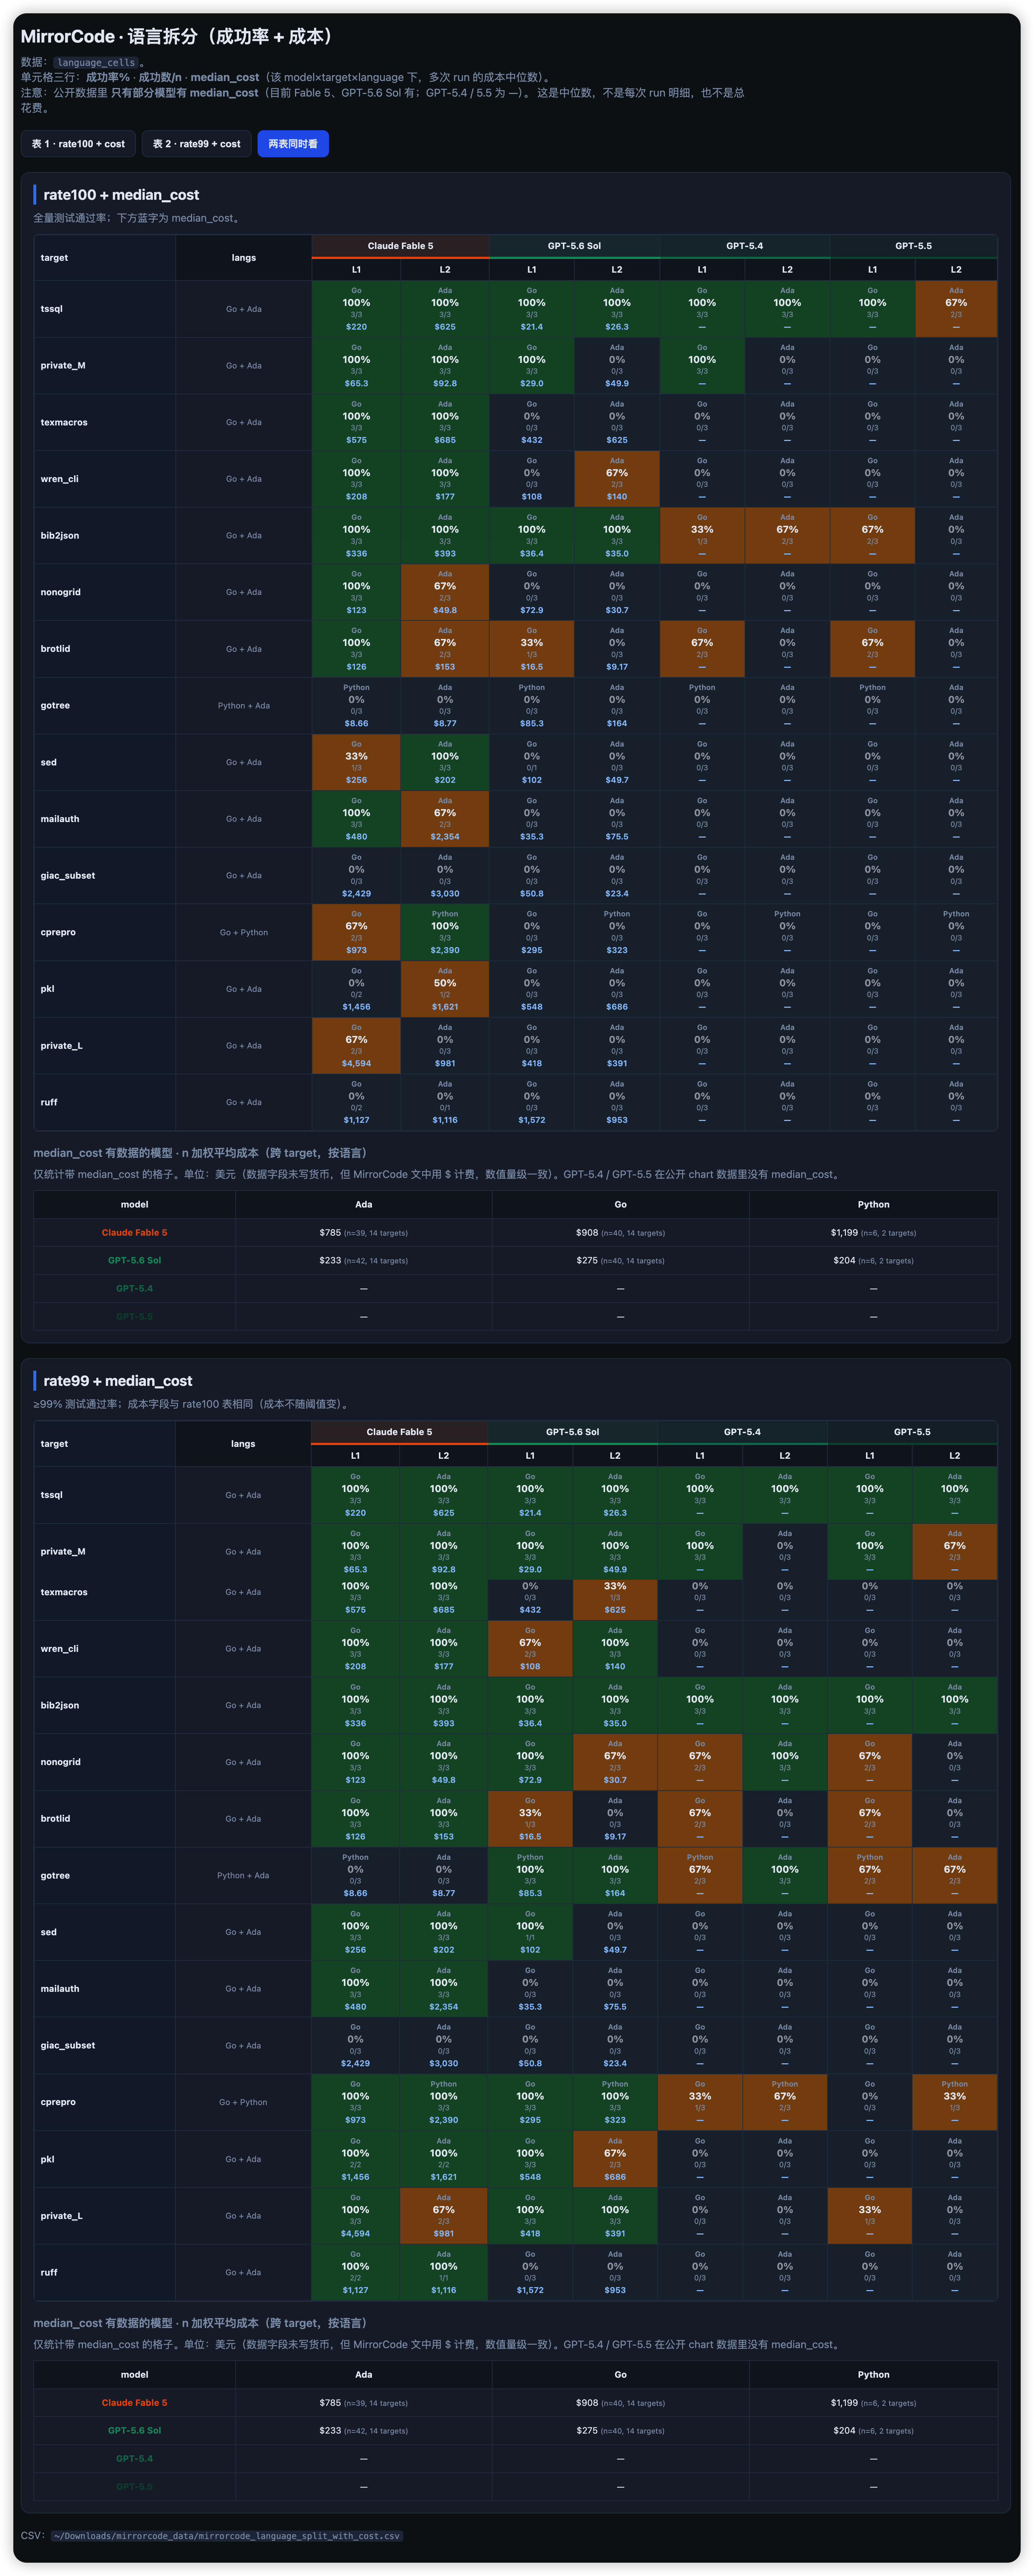This screenshot has width=1034, height=2576.
Task: Click the '$2,354' cost cell in rate100 table
Action: pos(445,837)
